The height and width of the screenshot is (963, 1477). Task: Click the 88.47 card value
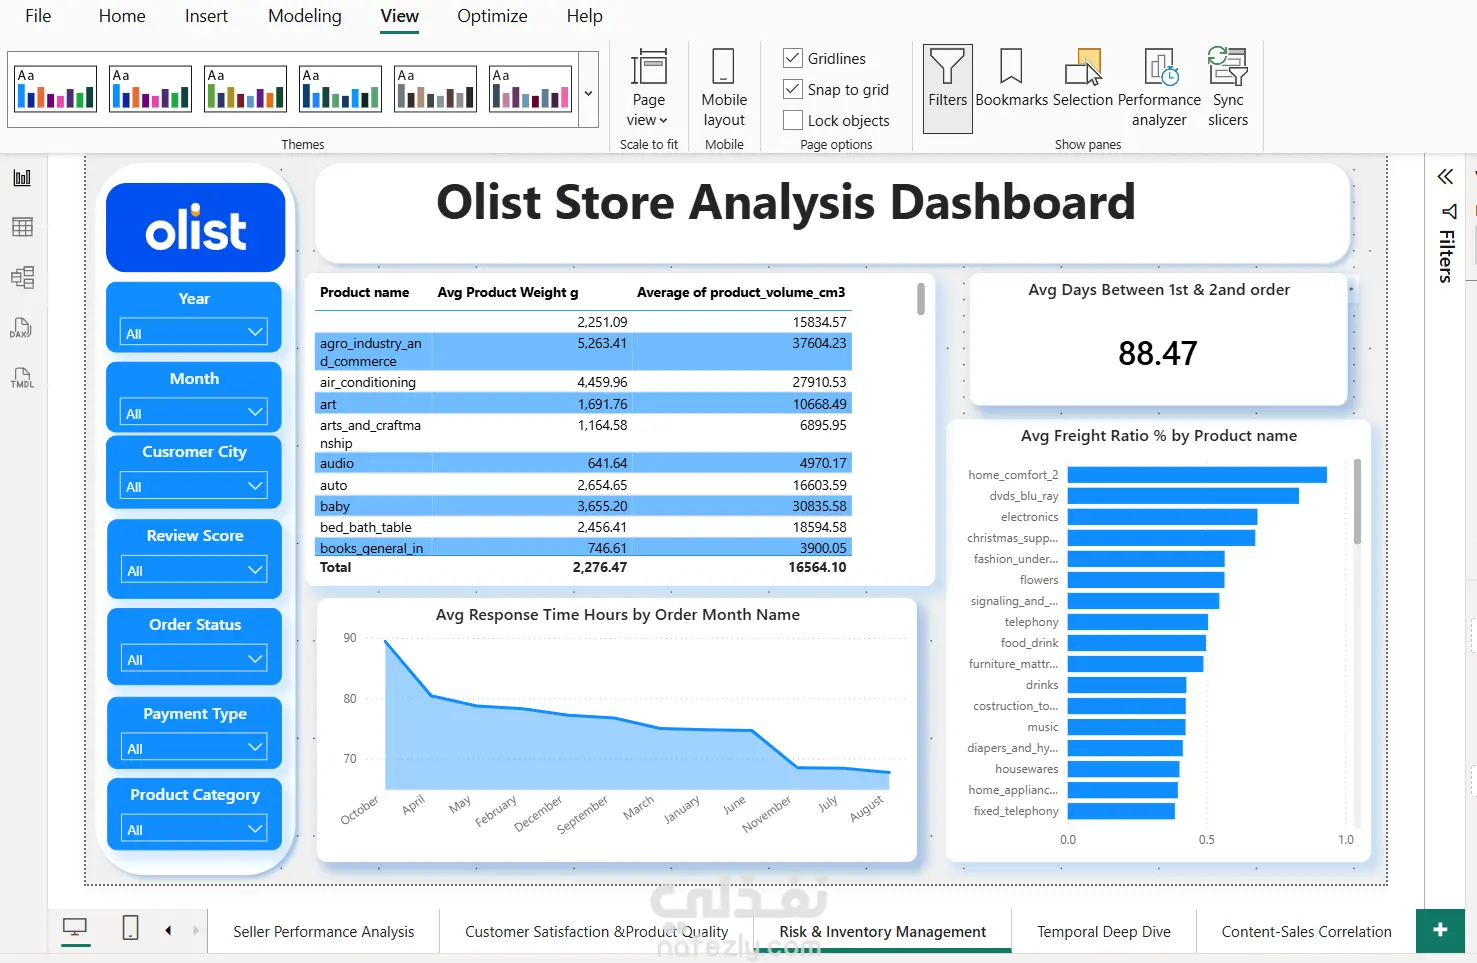click(x=1158, y=353)
